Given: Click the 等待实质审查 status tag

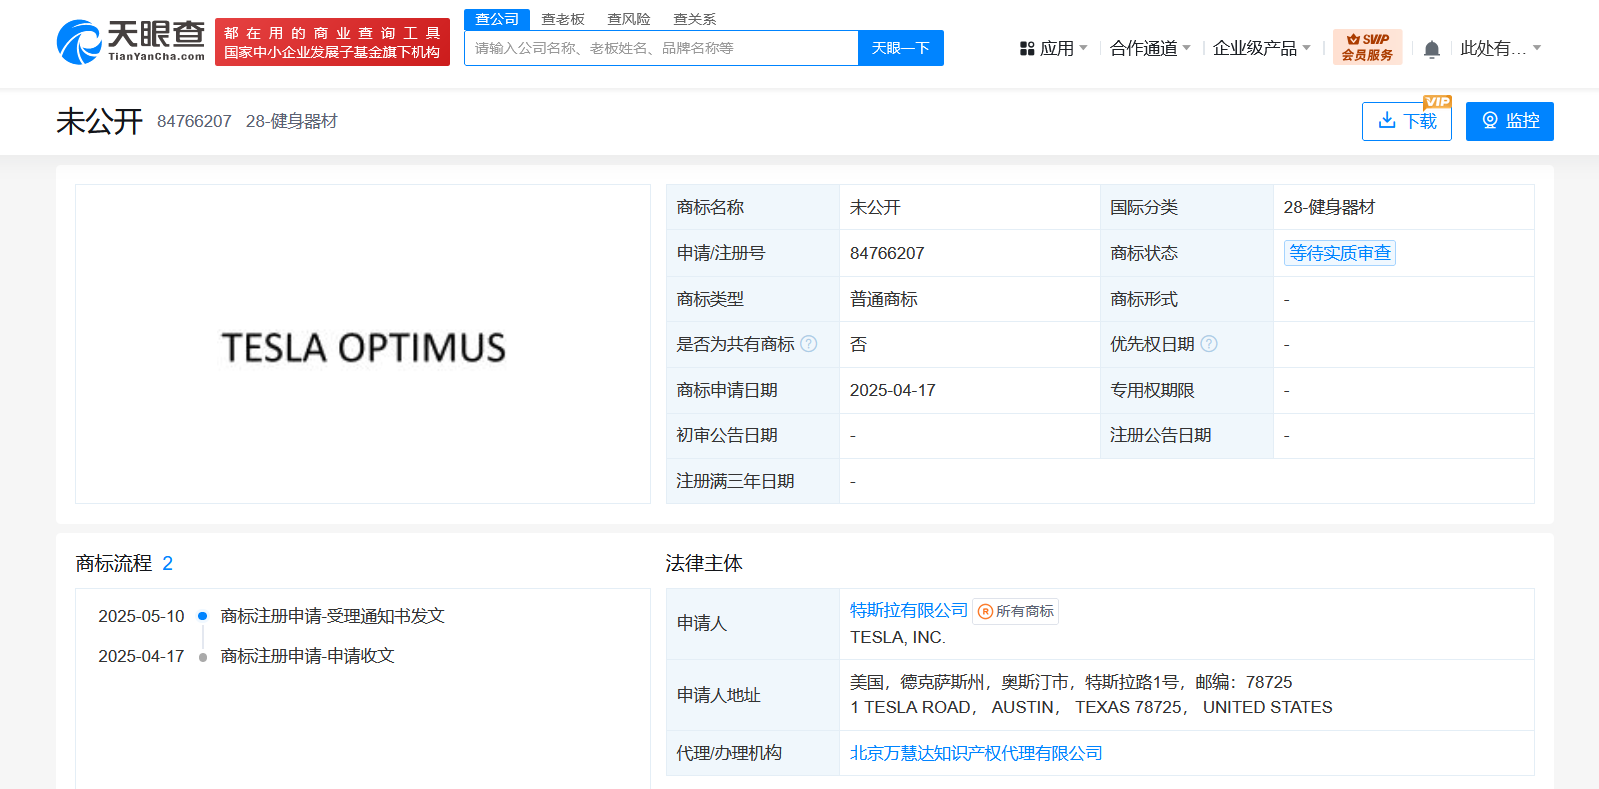Looking at the screenshot, I should (1340, 253).
